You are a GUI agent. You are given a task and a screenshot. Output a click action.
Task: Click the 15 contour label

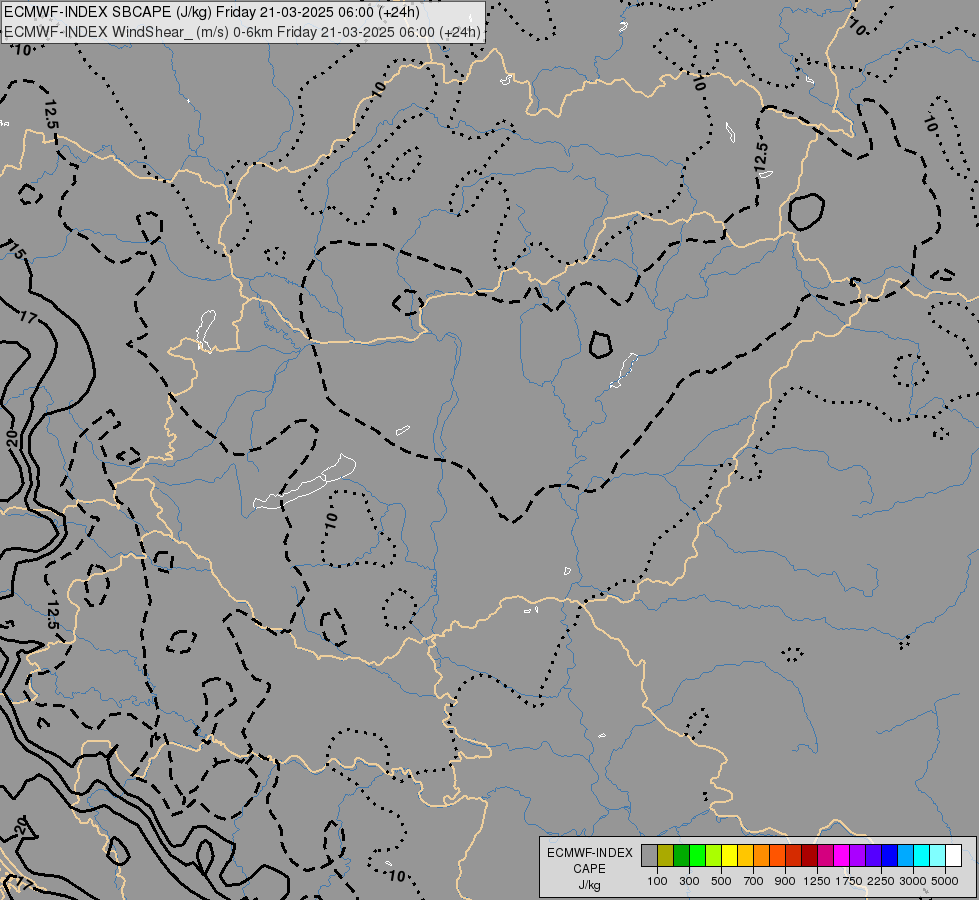click(17, 252)
